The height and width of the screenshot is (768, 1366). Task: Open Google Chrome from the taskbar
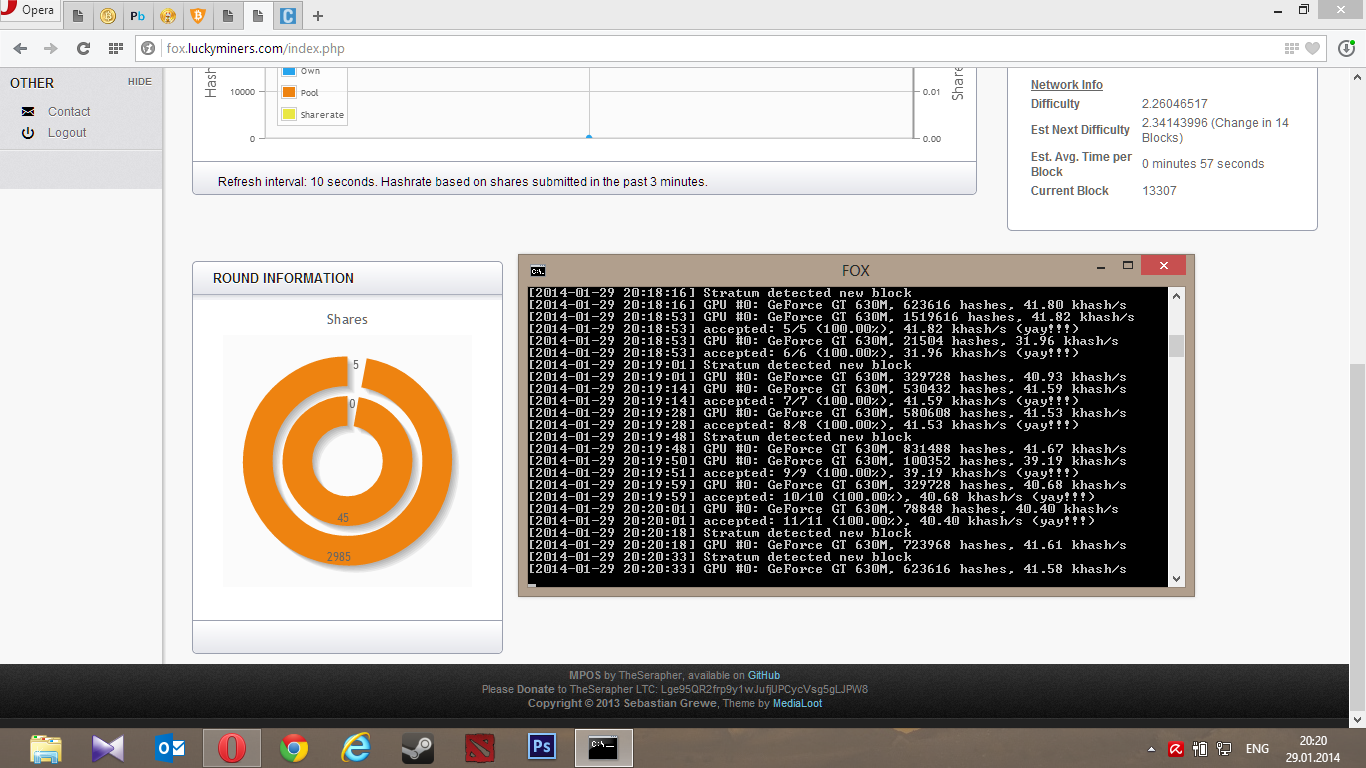point(294,748)
